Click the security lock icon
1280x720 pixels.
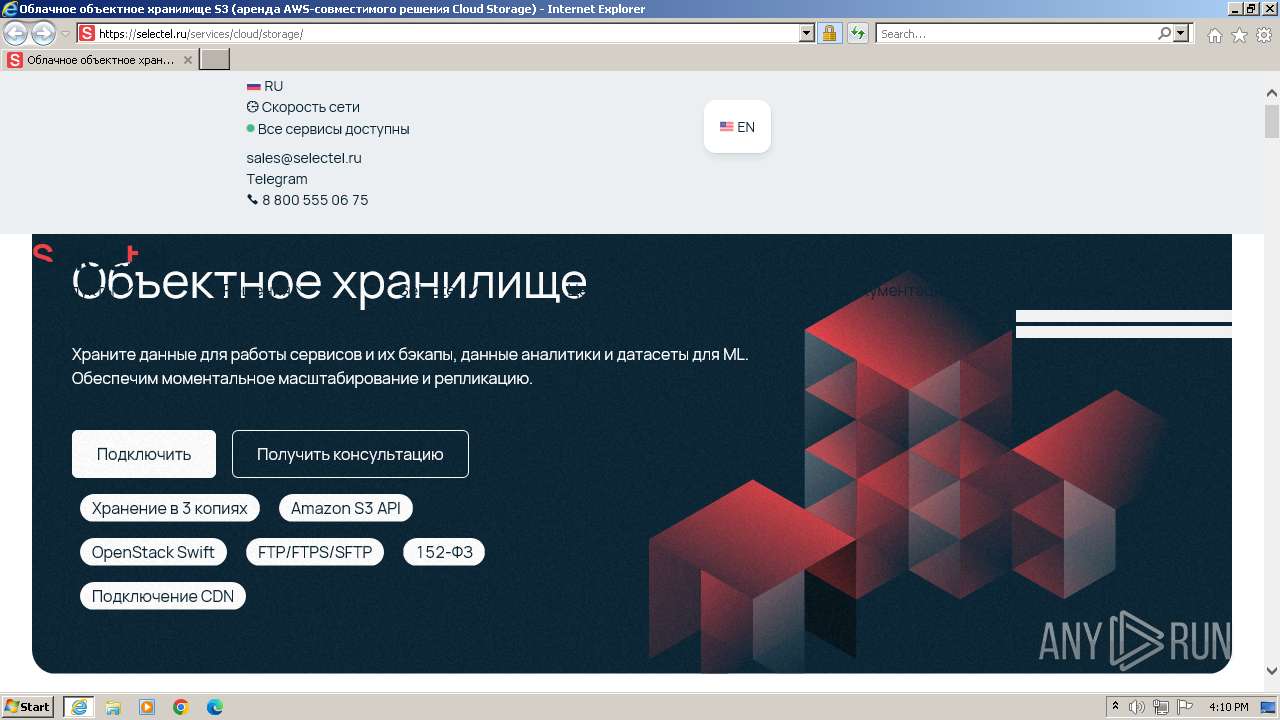pos(829,33)
